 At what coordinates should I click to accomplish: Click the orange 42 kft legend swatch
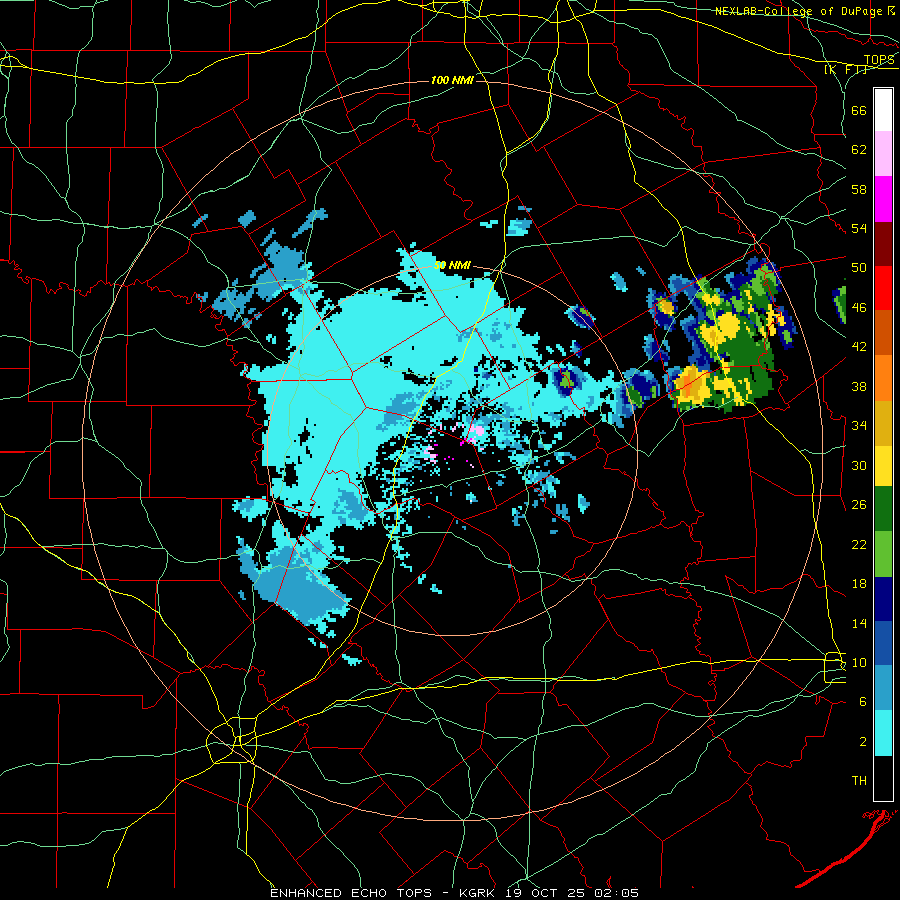[x=883, y=378]
